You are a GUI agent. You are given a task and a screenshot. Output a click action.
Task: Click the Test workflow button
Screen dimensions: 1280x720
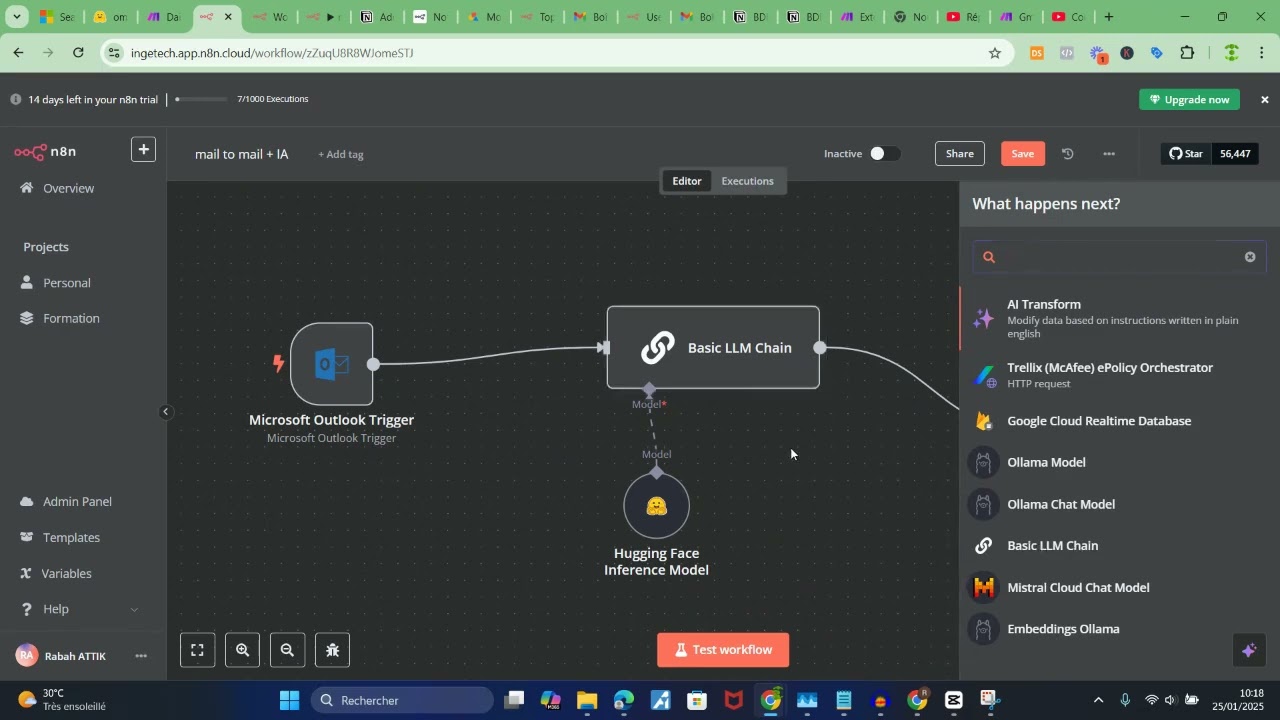click(723, 650)
